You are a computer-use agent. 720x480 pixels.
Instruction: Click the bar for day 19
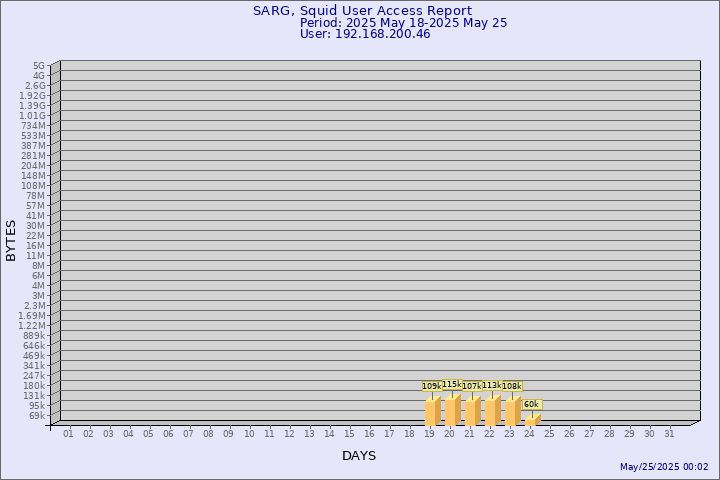[x=432, y=412]
